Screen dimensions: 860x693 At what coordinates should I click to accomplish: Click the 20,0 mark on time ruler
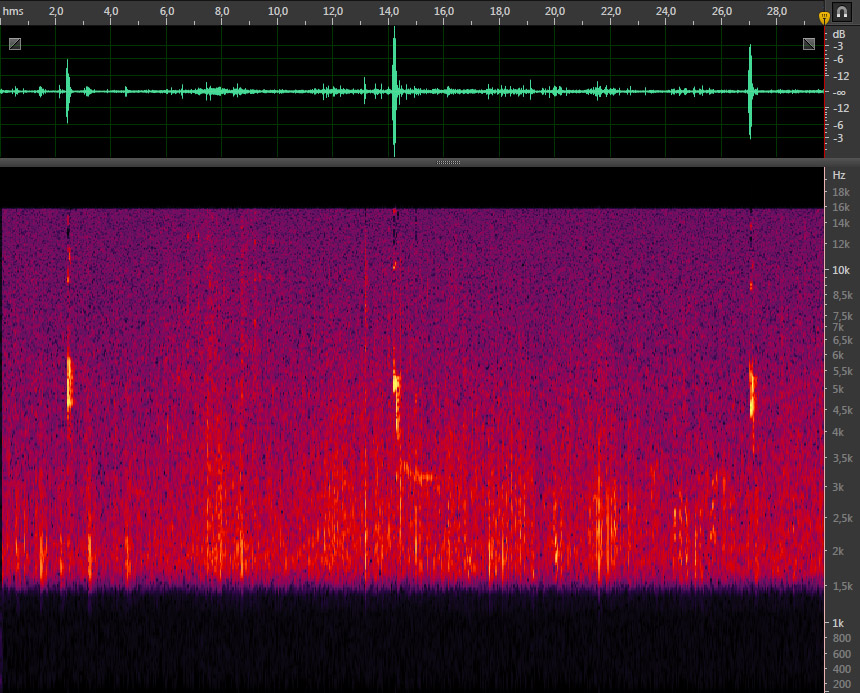[555, 11]
